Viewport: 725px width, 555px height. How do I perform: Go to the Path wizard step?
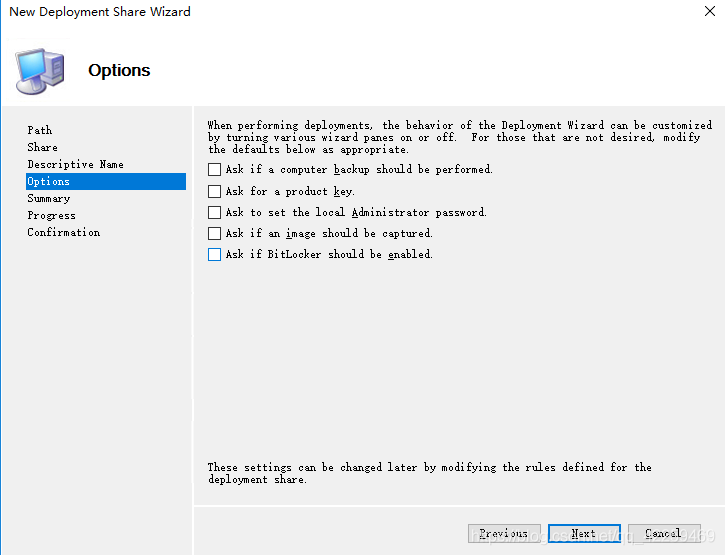[40, 130]
